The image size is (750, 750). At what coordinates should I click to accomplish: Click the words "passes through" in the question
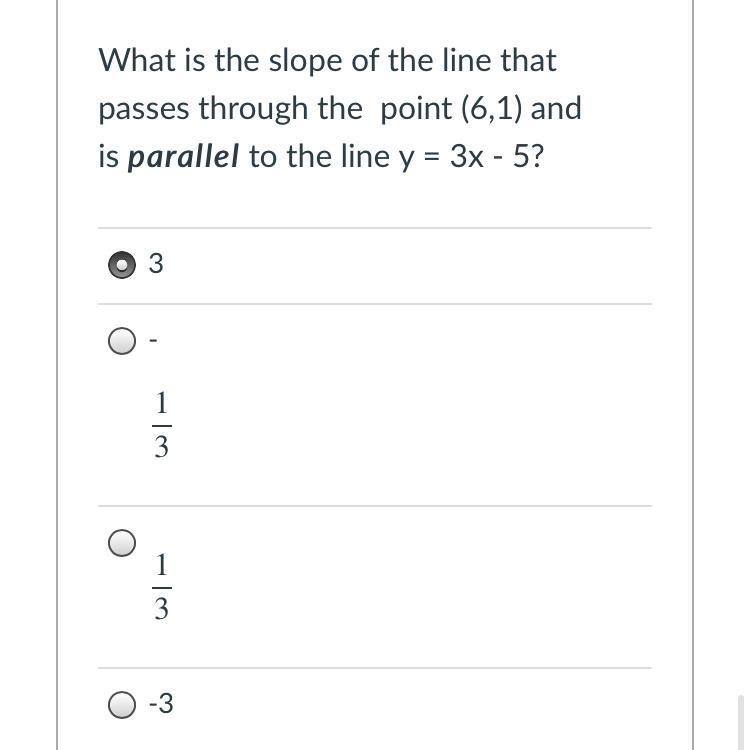(203, 109)
